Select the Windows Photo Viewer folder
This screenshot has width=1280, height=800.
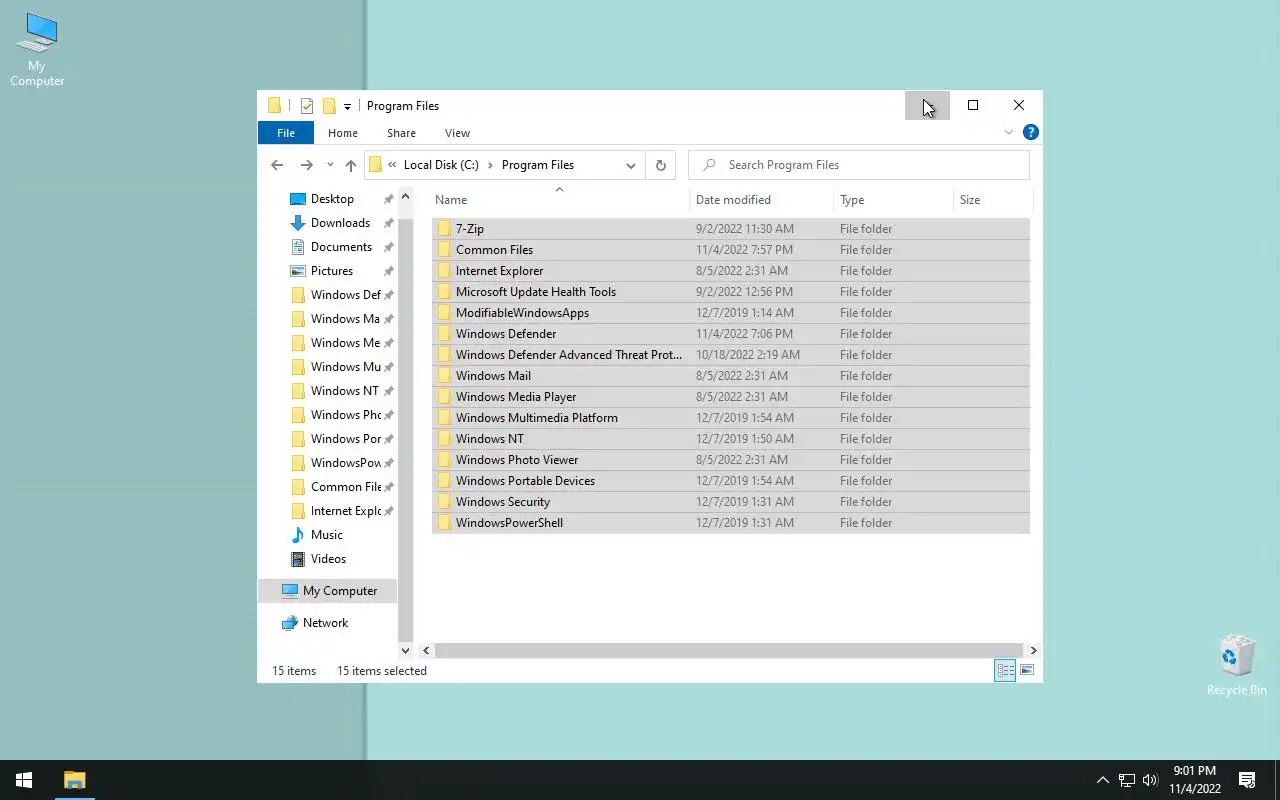tap(731, 460)
